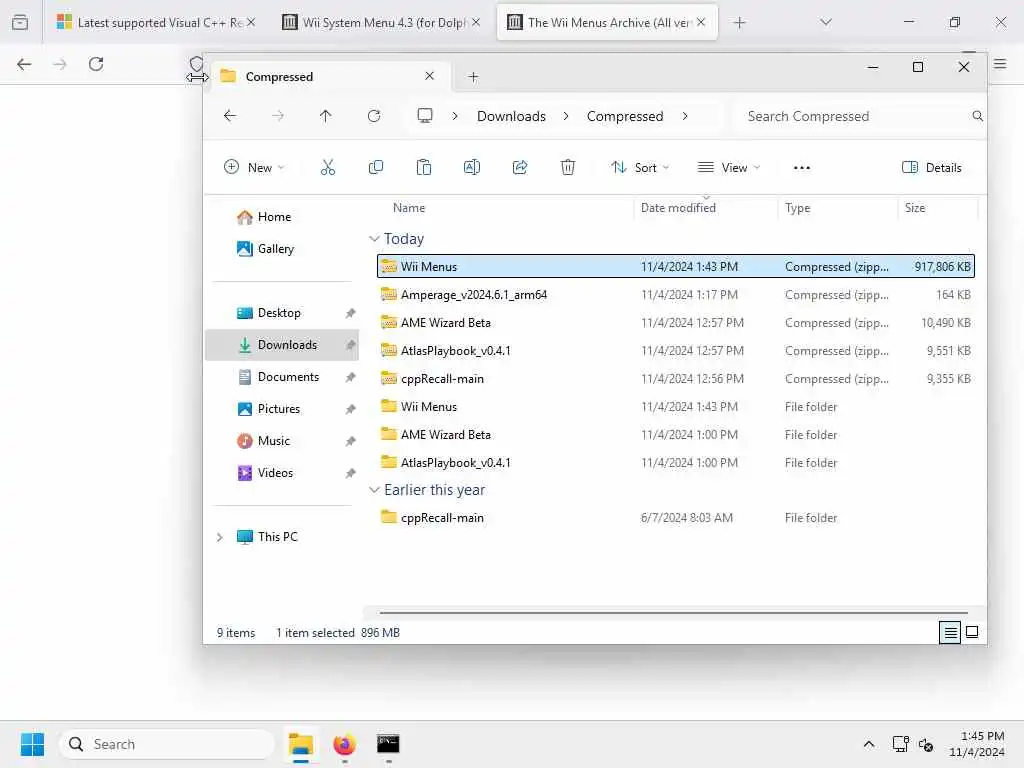Open the View dropdown menu
This screenshot has height=768, width=1024.
pyautogui.click(x=729, y=168)
